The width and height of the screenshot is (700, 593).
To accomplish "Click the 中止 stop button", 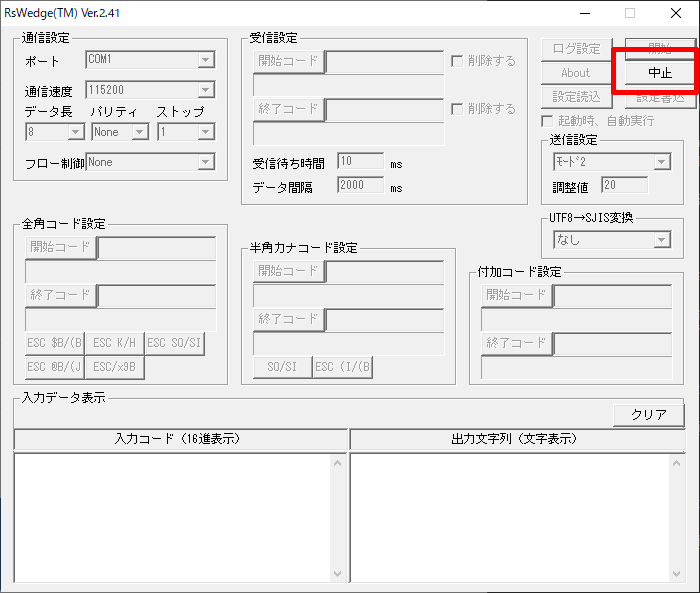I will pyautogui.click(x=659, y=73).
